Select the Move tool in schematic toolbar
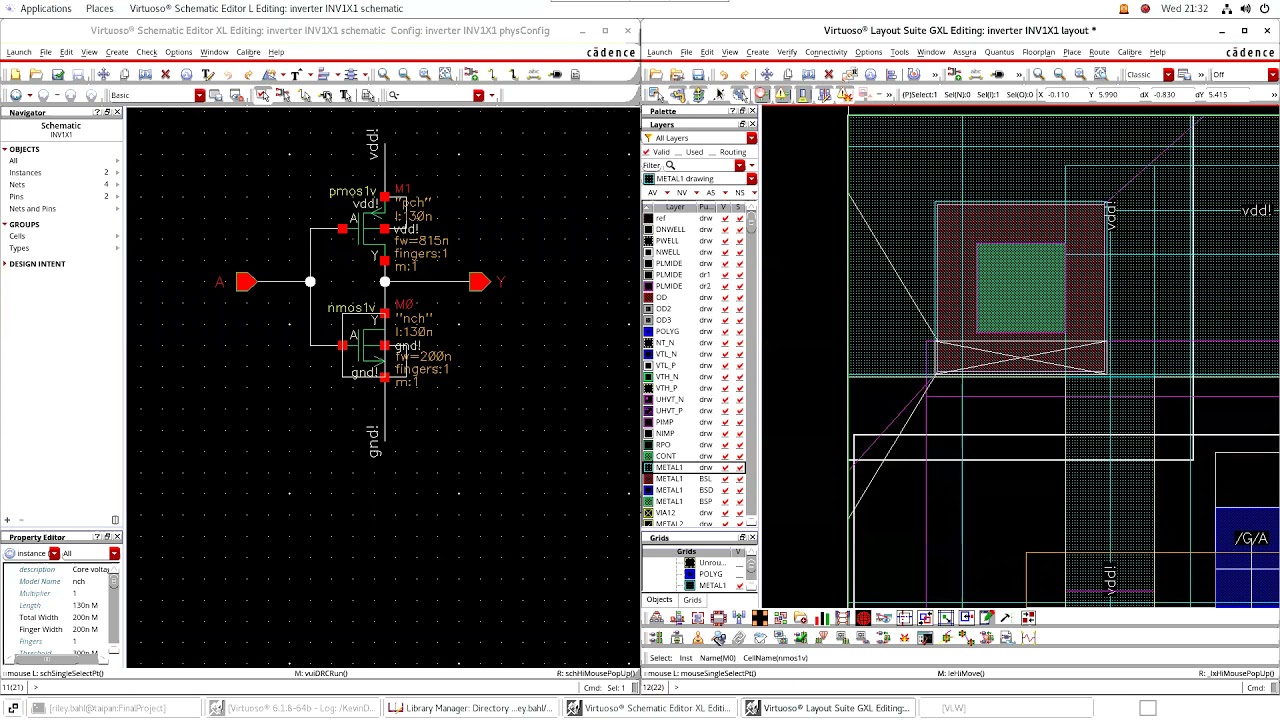This screenshot has height=720, width=1280. (x=103, y=74)
